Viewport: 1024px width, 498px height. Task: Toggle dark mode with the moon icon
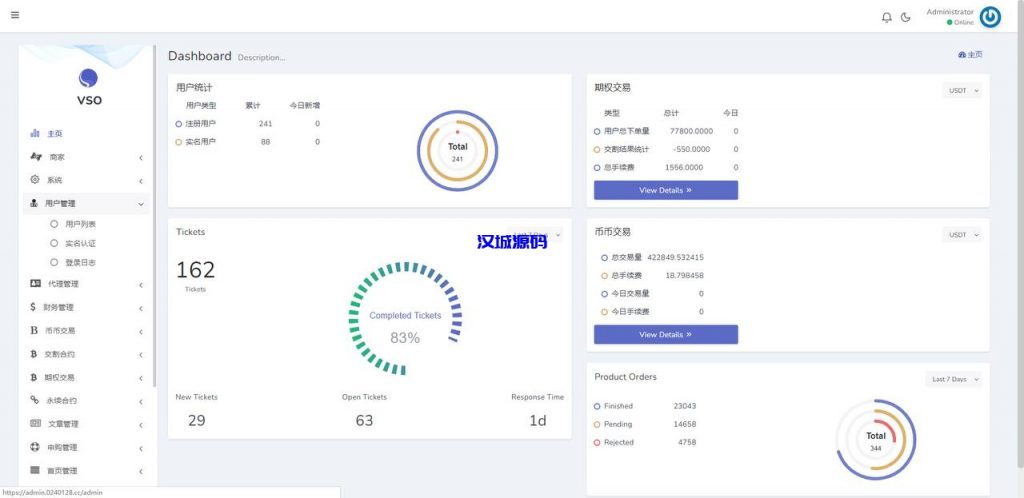(905, 18)
